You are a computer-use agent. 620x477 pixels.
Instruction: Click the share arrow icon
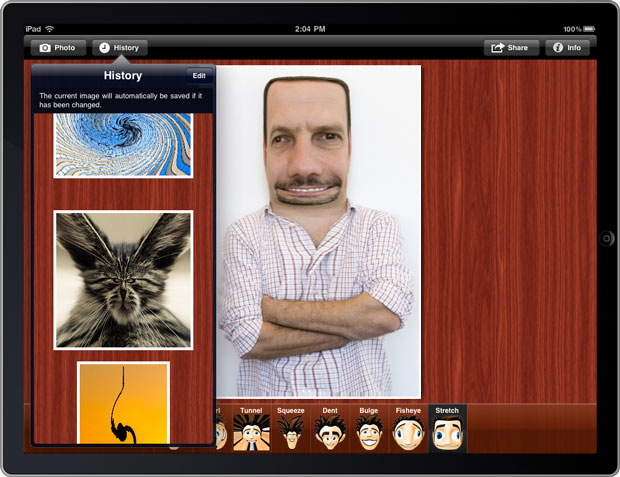tap(497, 48)
